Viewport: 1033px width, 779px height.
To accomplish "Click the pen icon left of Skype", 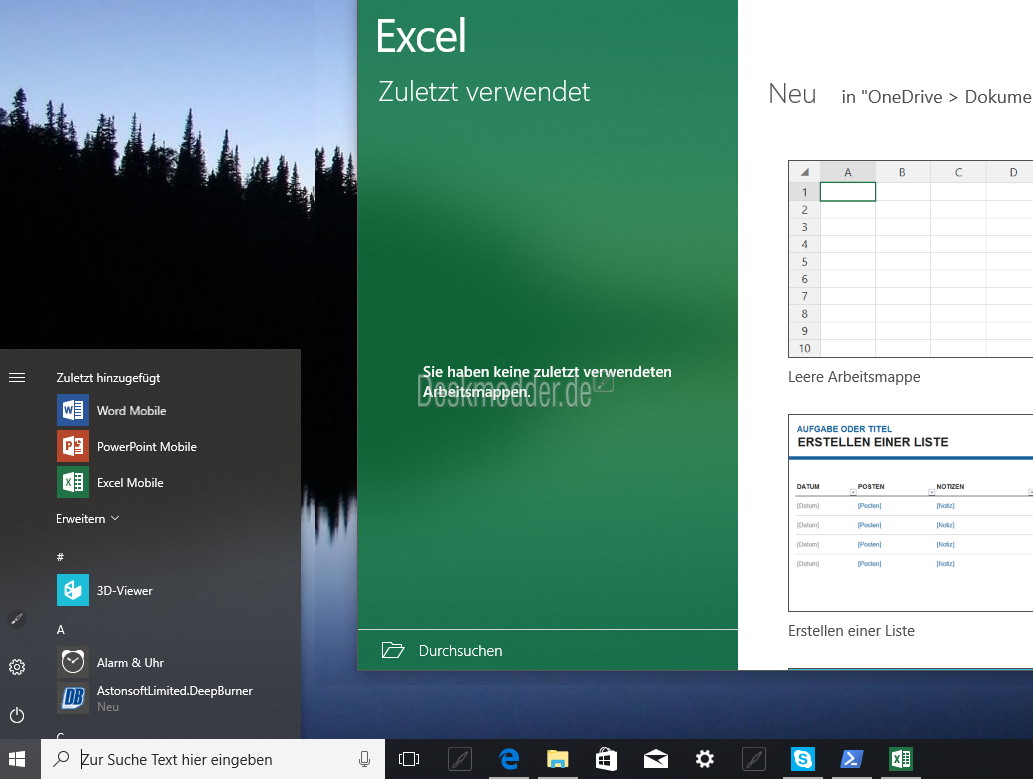I will (754, 759).
